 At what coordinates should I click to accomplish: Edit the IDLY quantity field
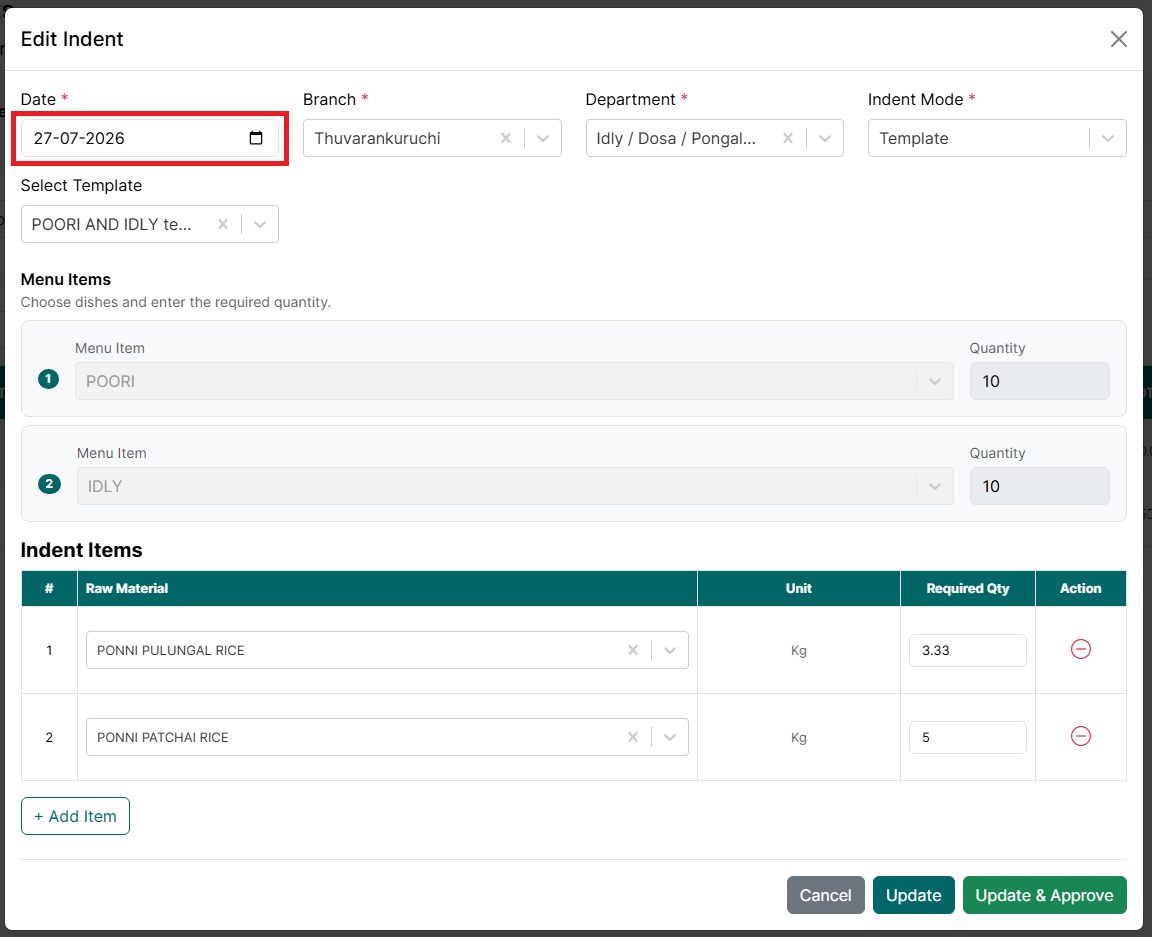[x=1040, y=487]
